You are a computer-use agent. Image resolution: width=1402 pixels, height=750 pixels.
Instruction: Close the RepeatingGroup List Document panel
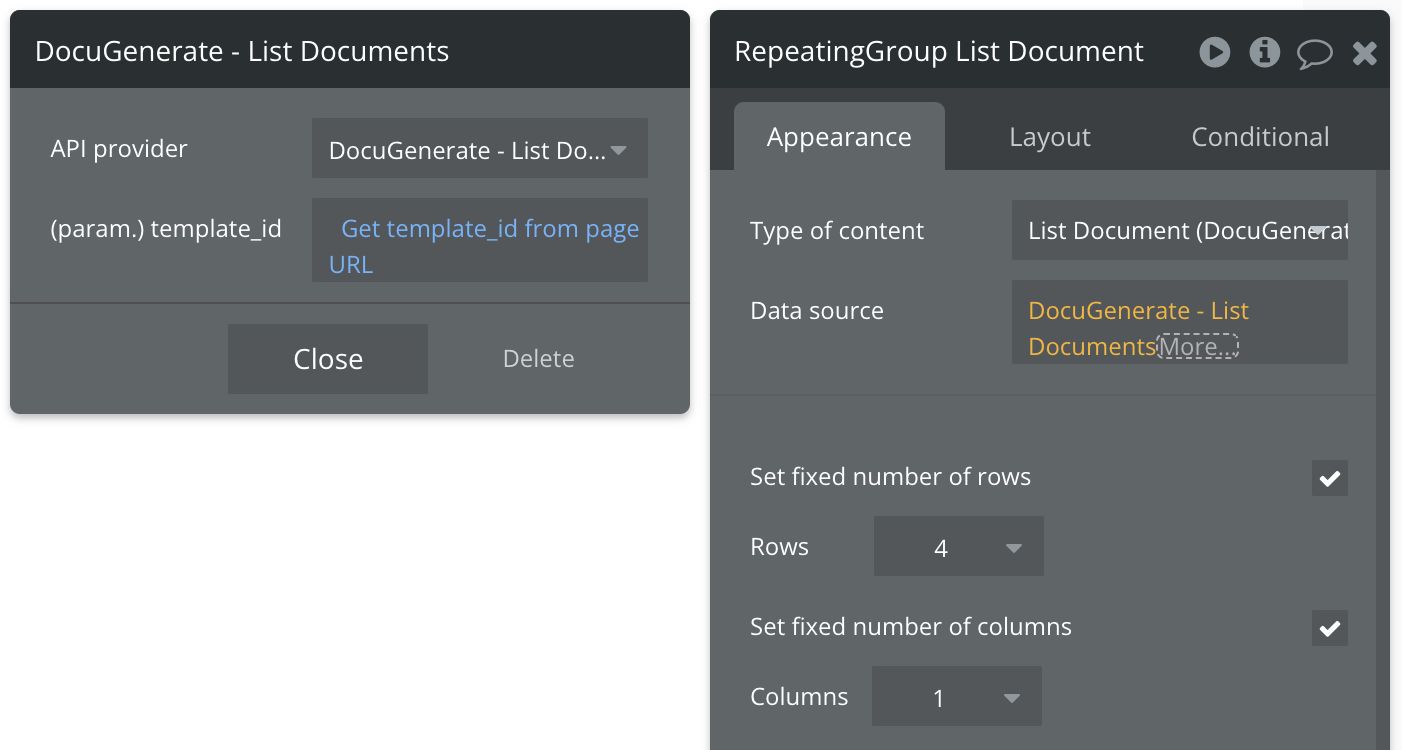click(x=1365, y=53)
